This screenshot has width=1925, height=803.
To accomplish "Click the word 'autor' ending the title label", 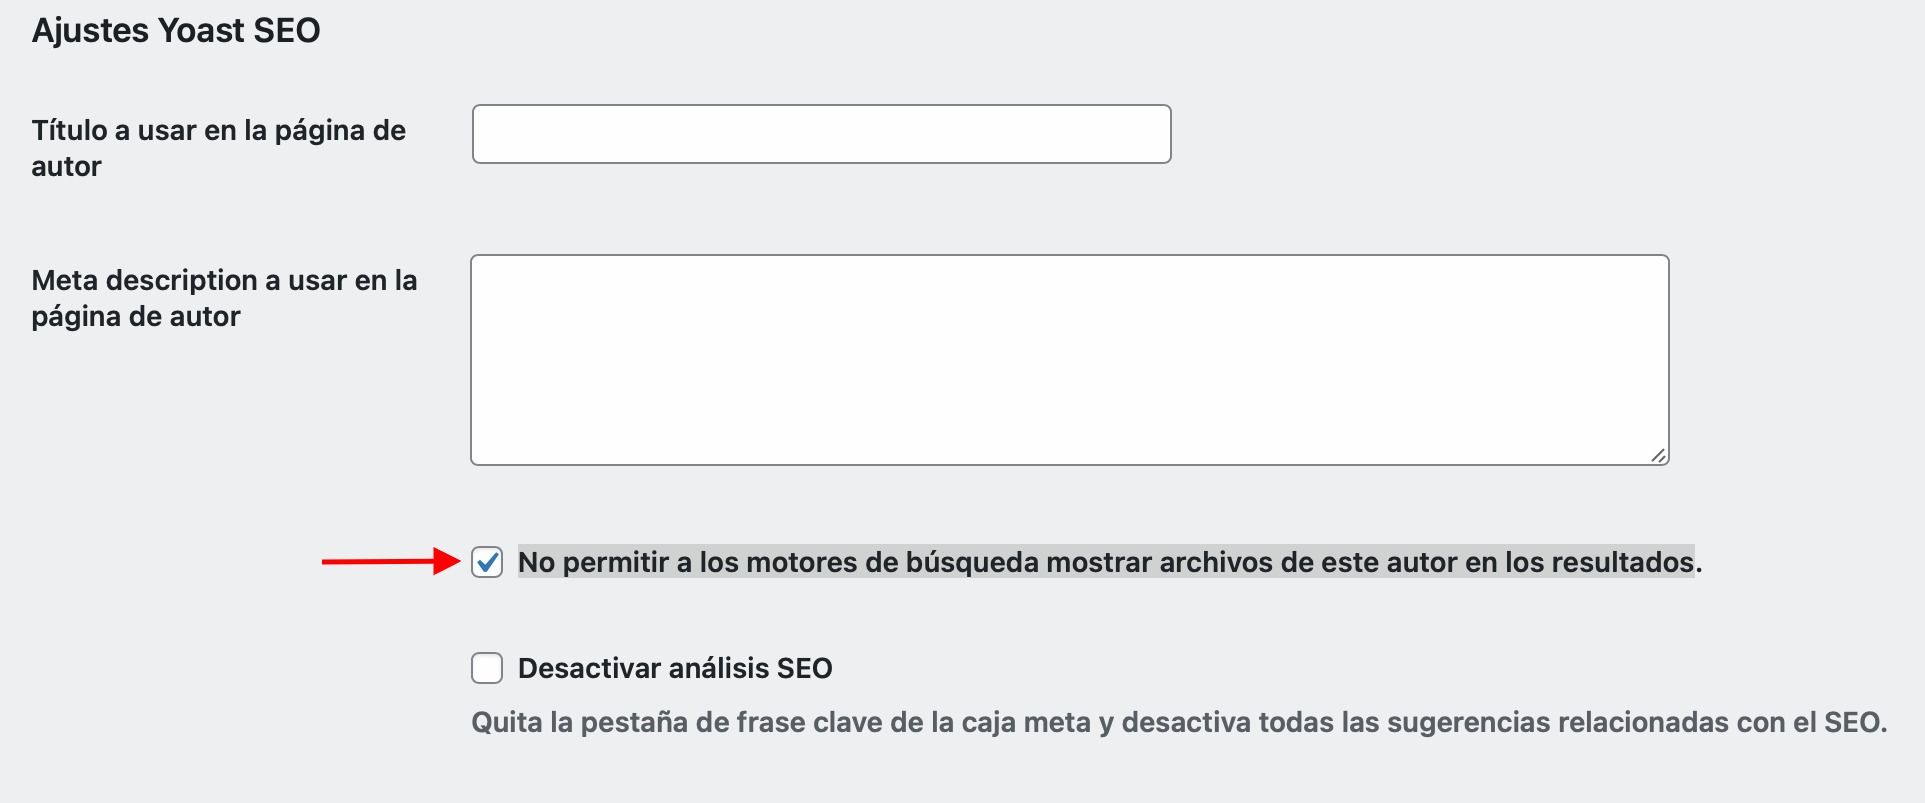I will point(66,166).
